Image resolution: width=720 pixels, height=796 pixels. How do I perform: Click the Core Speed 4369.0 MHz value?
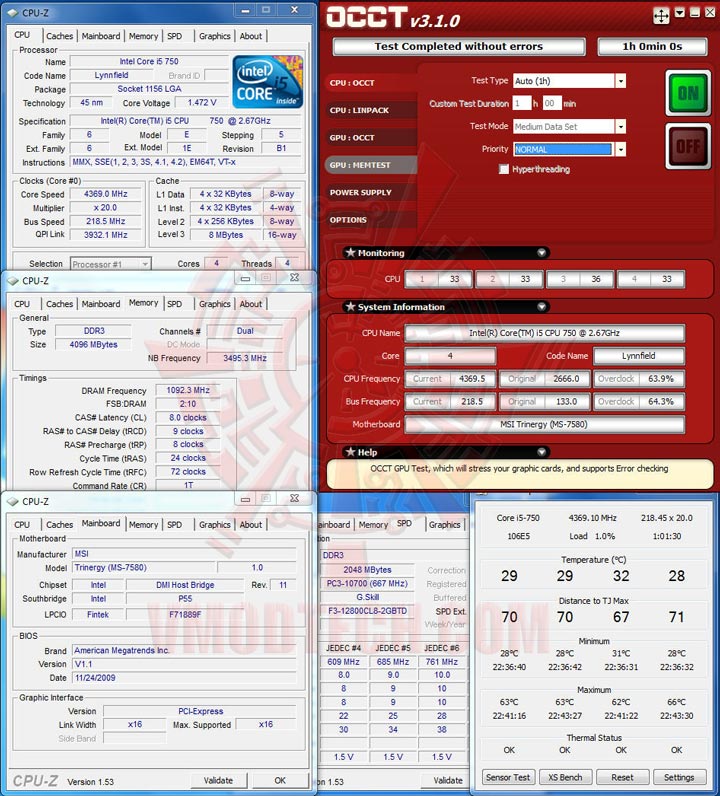click(x=106, y=194)
